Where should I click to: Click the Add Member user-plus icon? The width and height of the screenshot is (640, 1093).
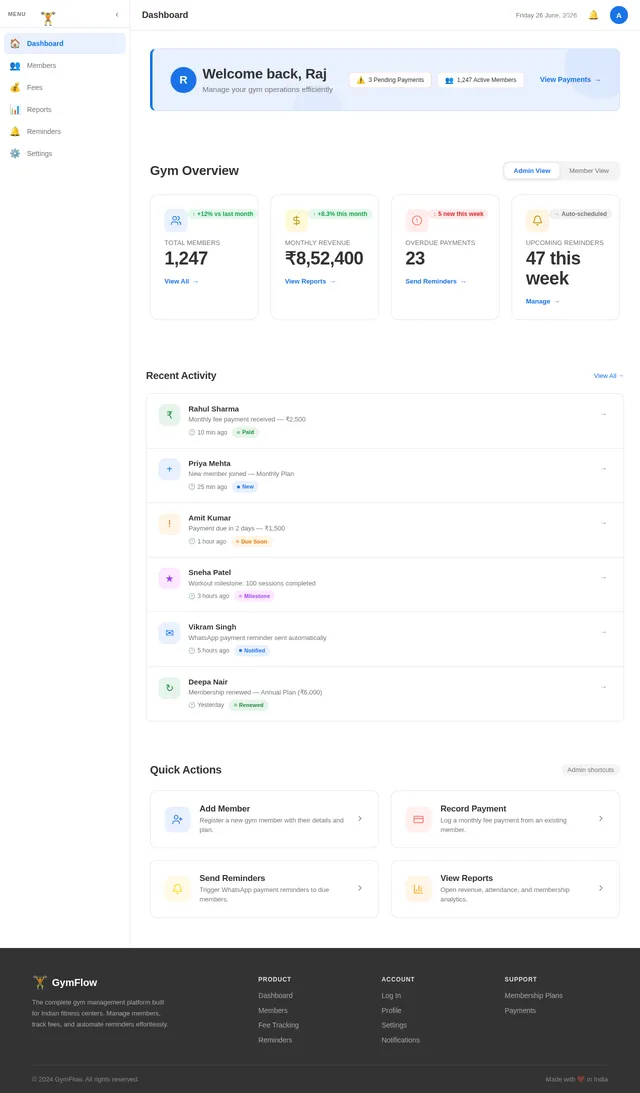(178, 820)
